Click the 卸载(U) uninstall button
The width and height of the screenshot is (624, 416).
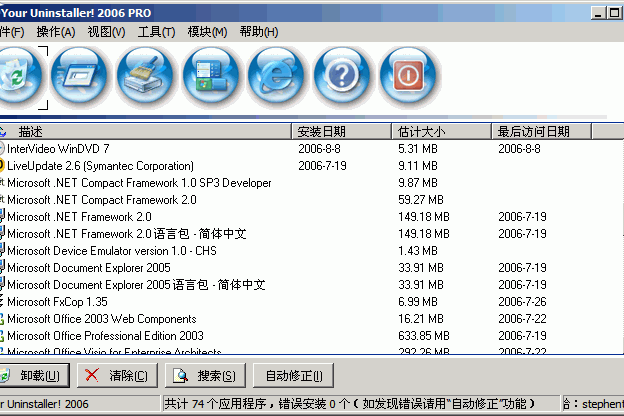click(x=35, y=375)
